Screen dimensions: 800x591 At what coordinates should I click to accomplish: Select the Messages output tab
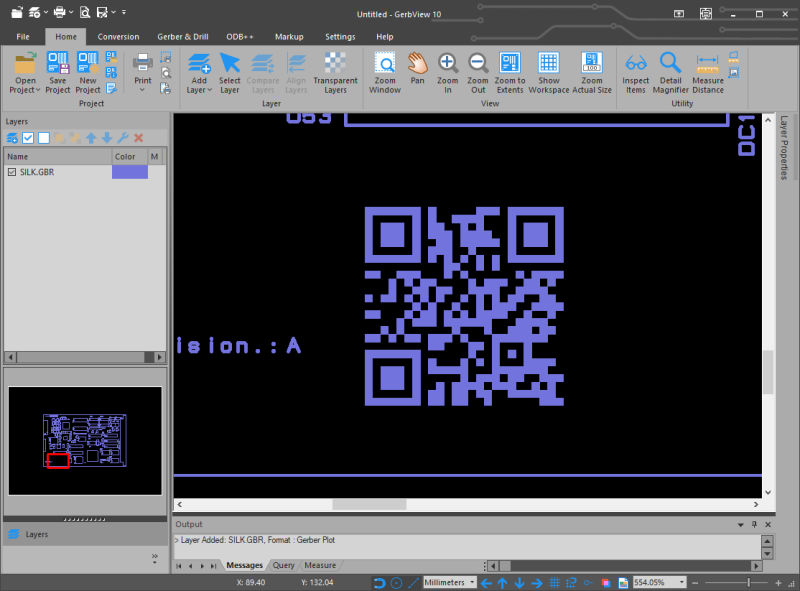click(244, 565)
